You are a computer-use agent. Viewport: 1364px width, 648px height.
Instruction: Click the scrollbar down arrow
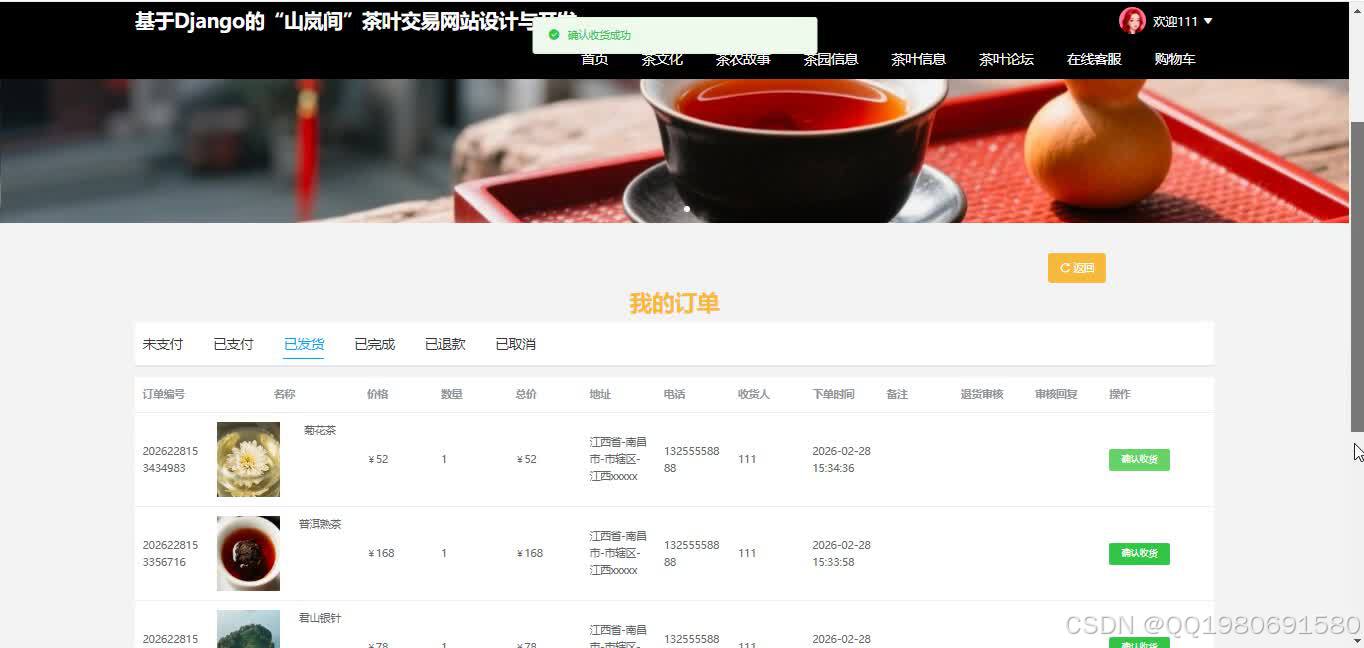[x=1357, y=641]
